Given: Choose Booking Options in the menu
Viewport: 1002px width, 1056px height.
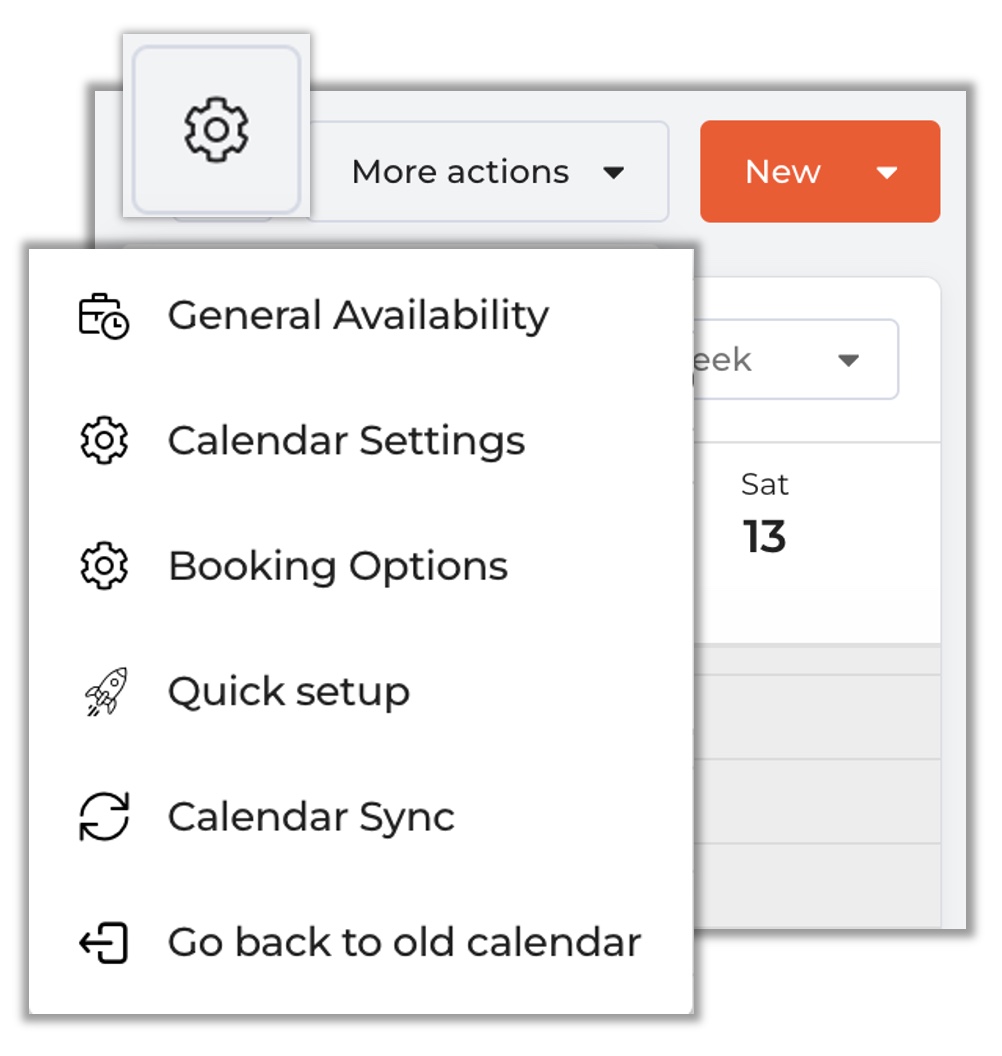Looking at the screenshot, I should [x=361, y=566].
